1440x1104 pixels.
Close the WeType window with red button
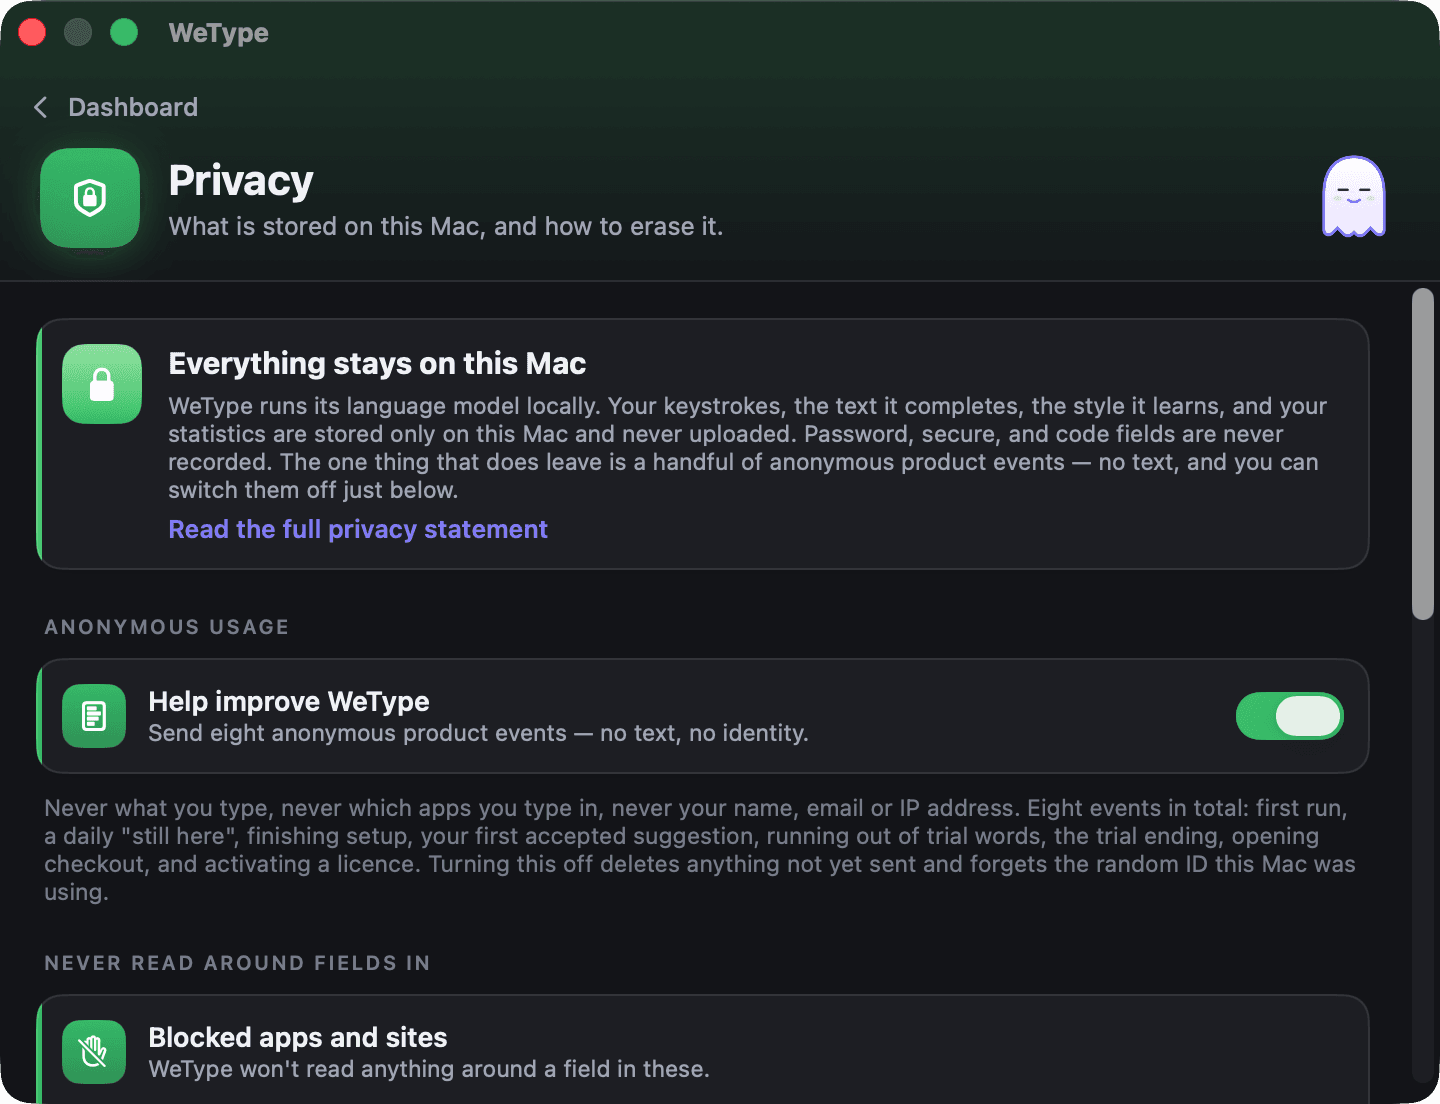coord(32,33)
